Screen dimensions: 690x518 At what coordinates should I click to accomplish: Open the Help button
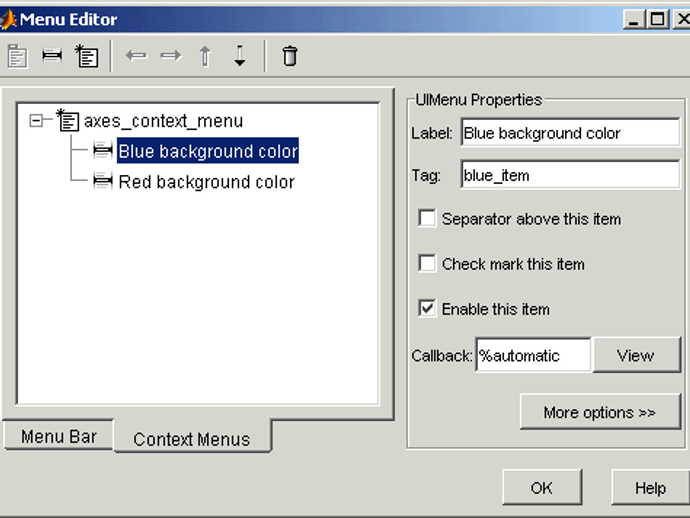[650, 487]
